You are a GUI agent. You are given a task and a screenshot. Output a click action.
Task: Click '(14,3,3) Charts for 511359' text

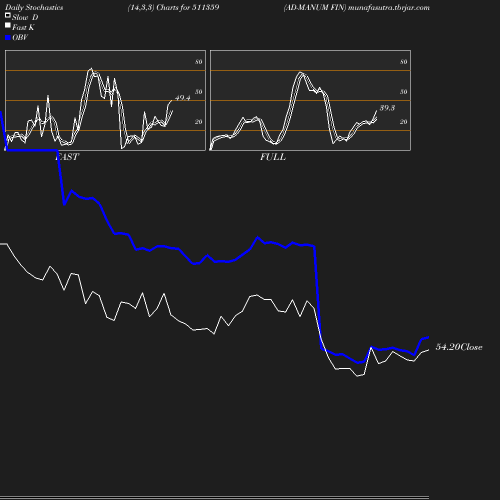click(173, 8)
